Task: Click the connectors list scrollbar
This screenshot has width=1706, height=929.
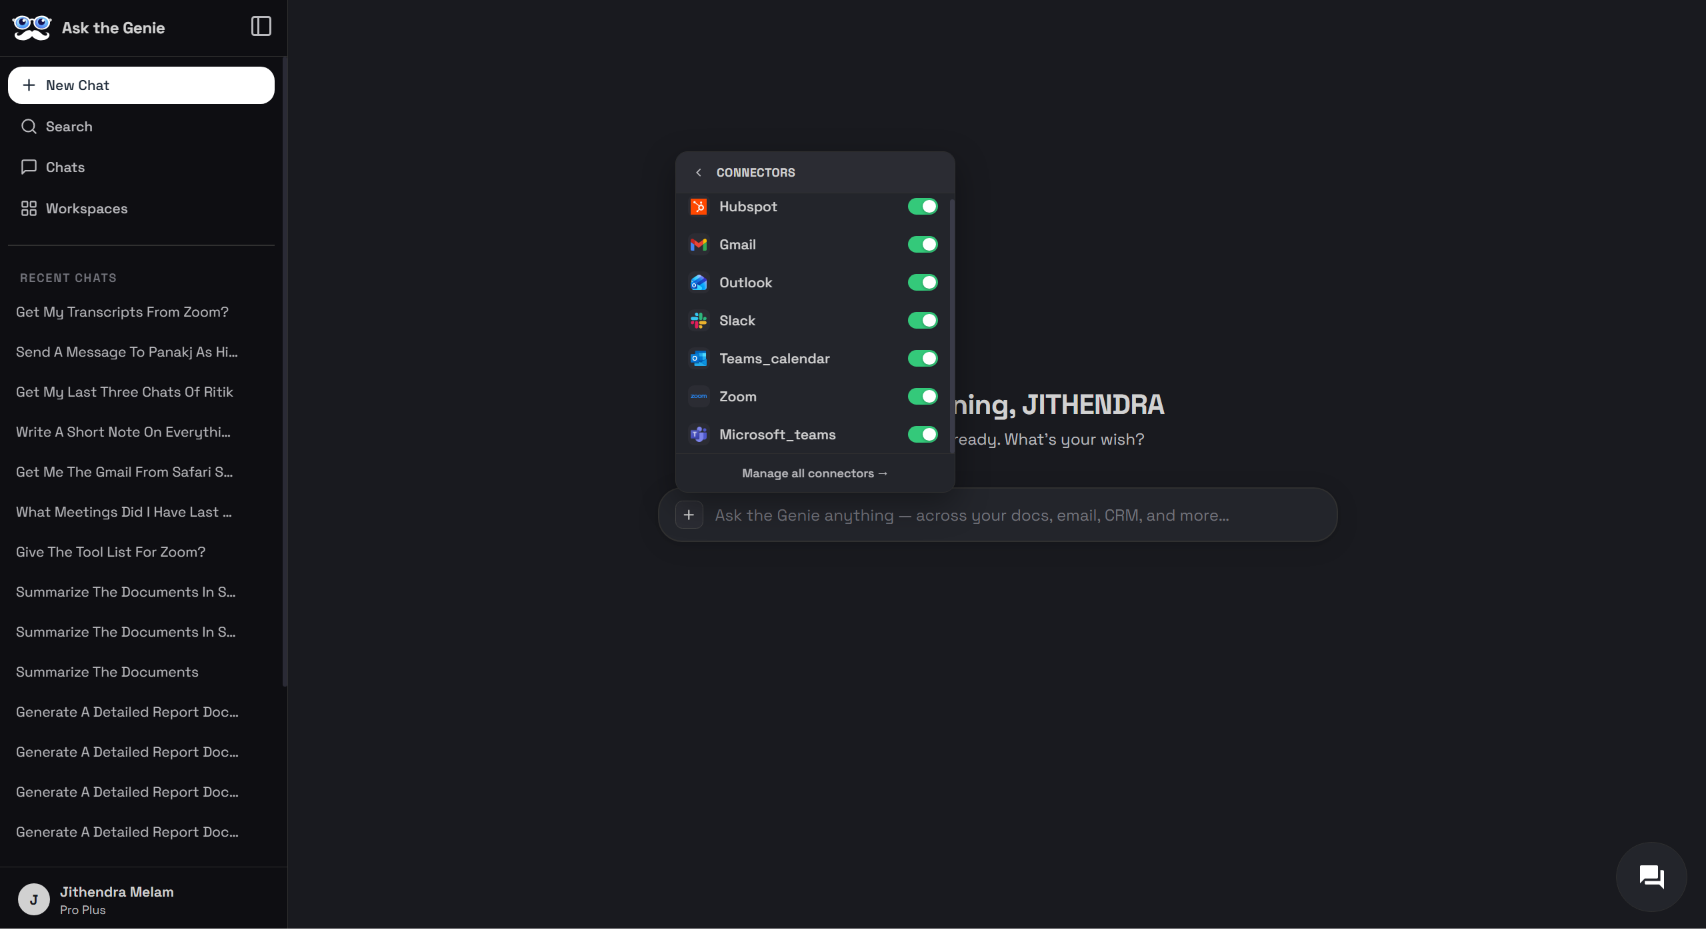Action: (952, 325)
